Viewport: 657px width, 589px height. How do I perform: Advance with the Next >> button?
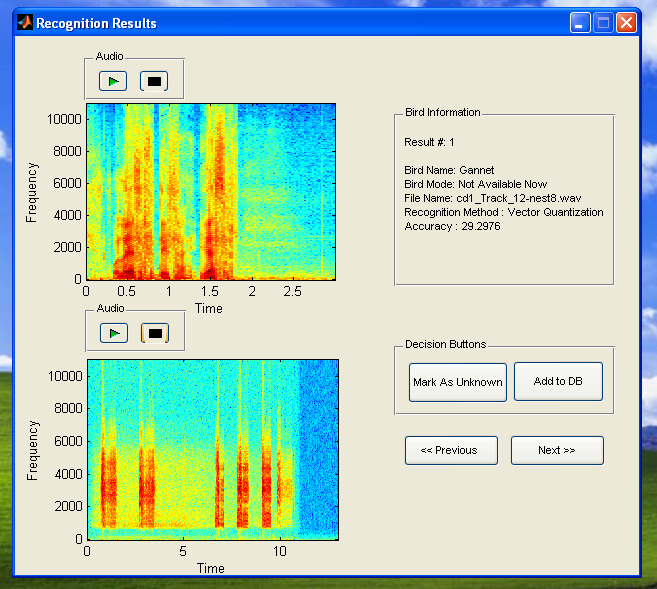(x=557, y=450)
